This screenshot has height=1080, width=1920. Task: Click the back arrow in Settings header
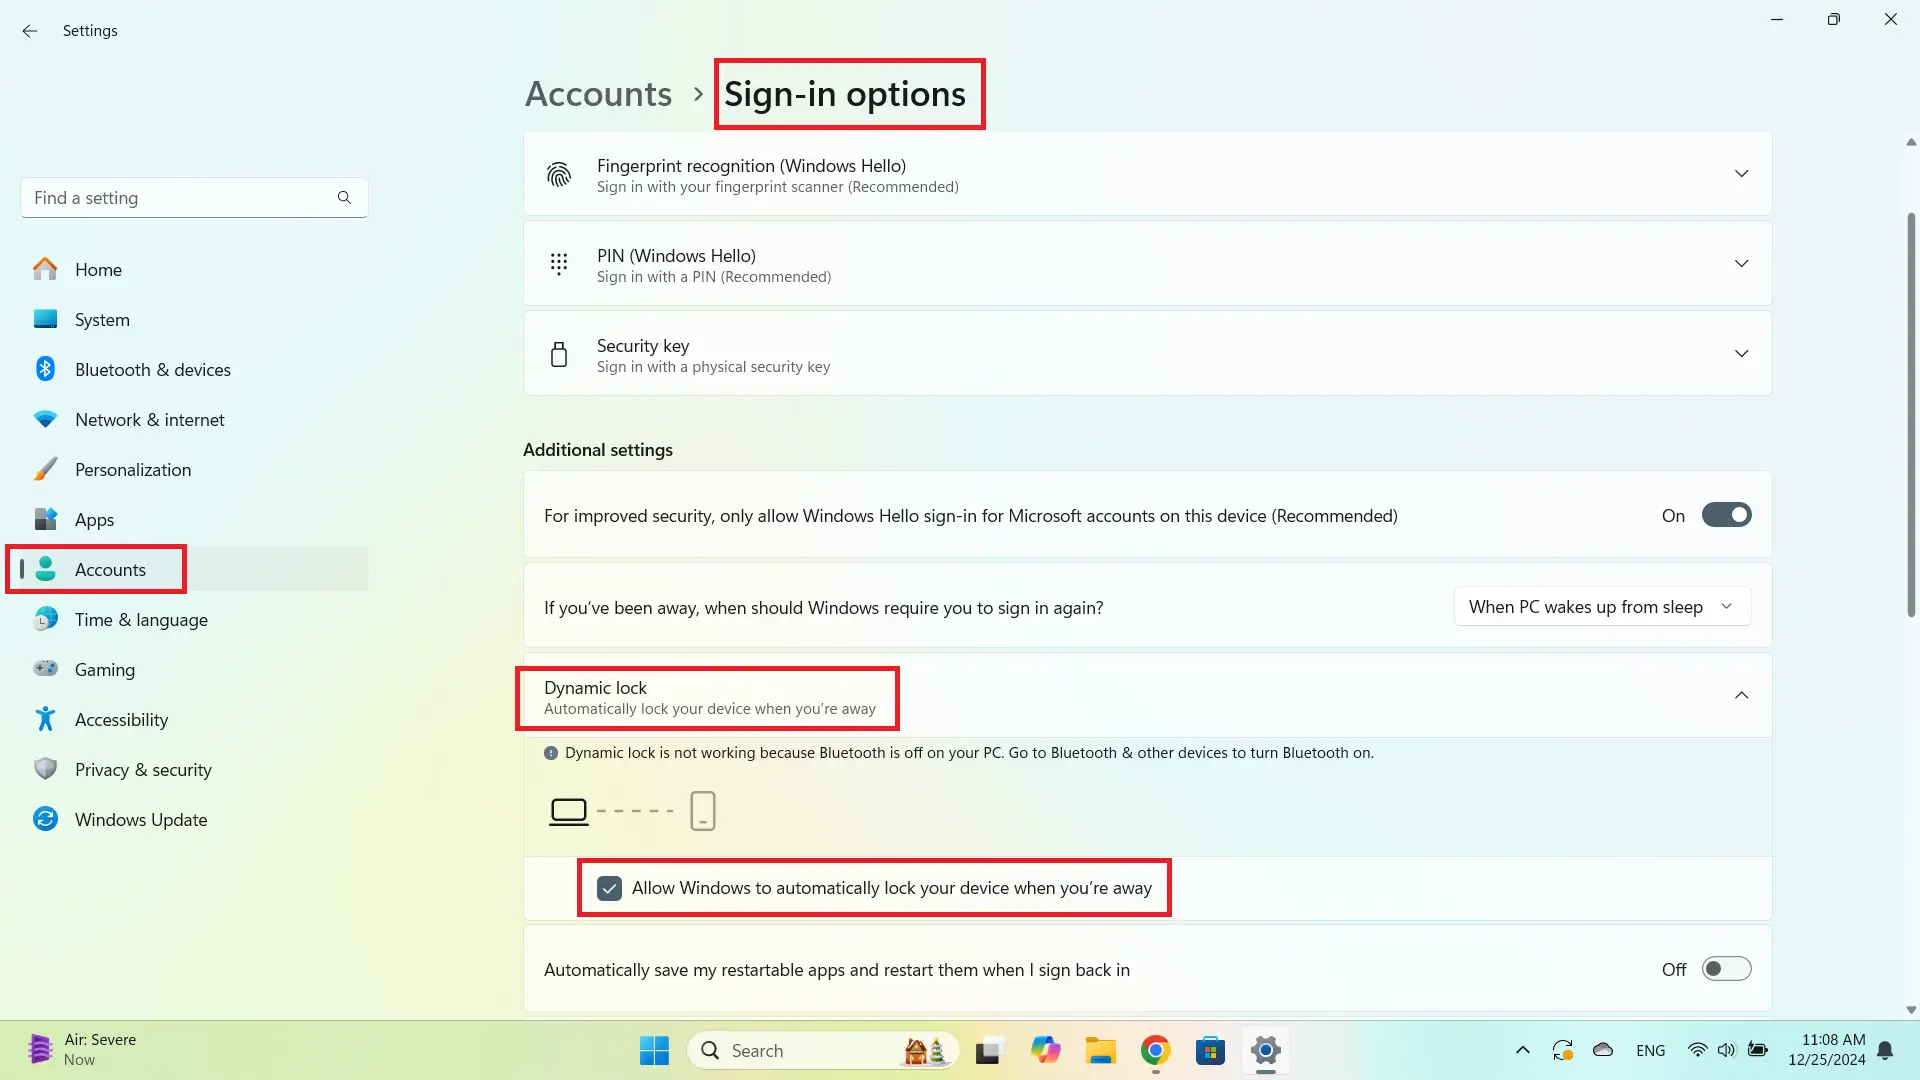tap(30, 31)
